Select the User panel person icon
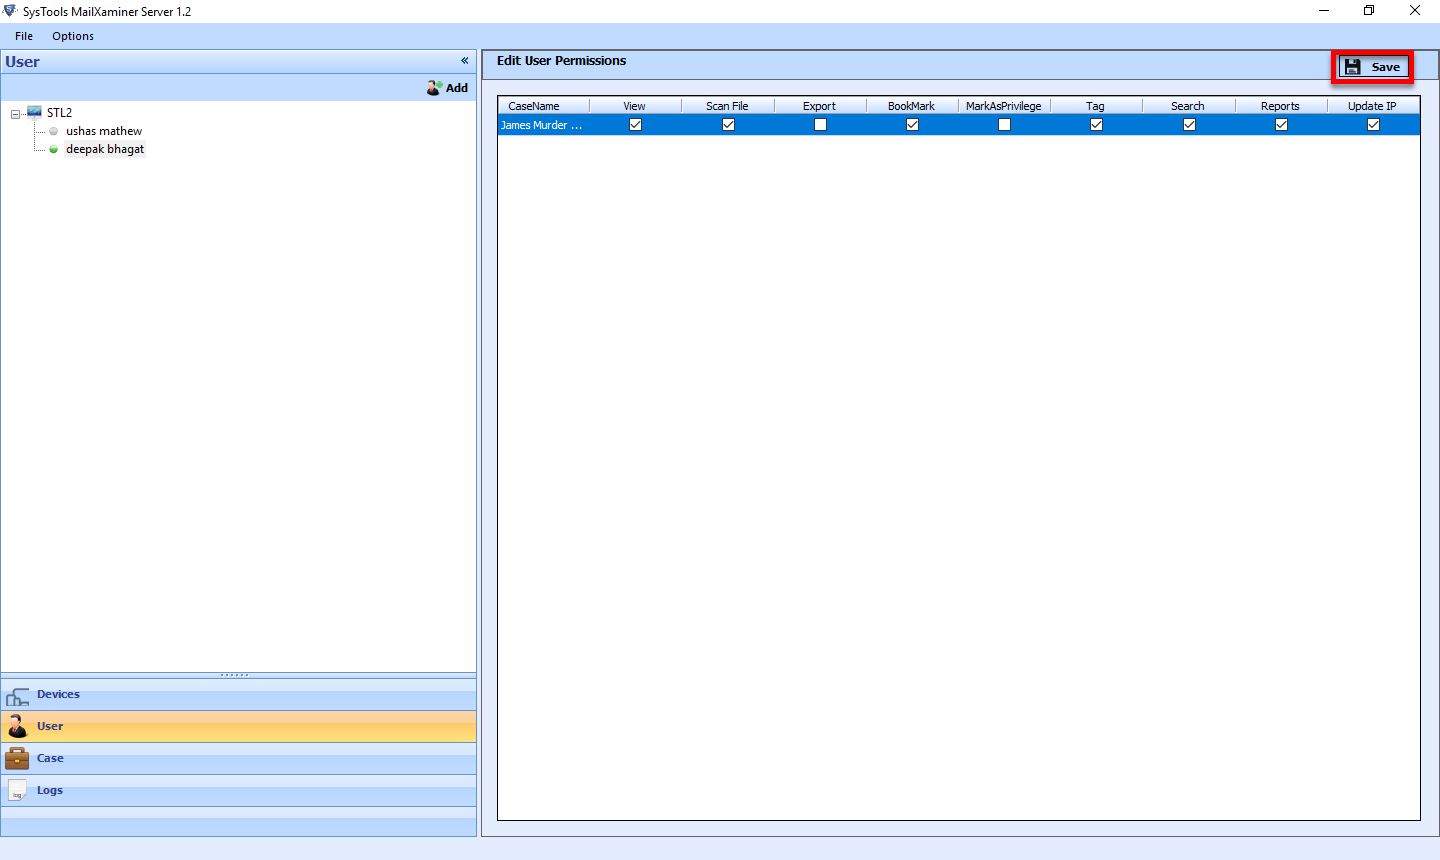This screenshot has width=1440, height=860. click(17, 727)
